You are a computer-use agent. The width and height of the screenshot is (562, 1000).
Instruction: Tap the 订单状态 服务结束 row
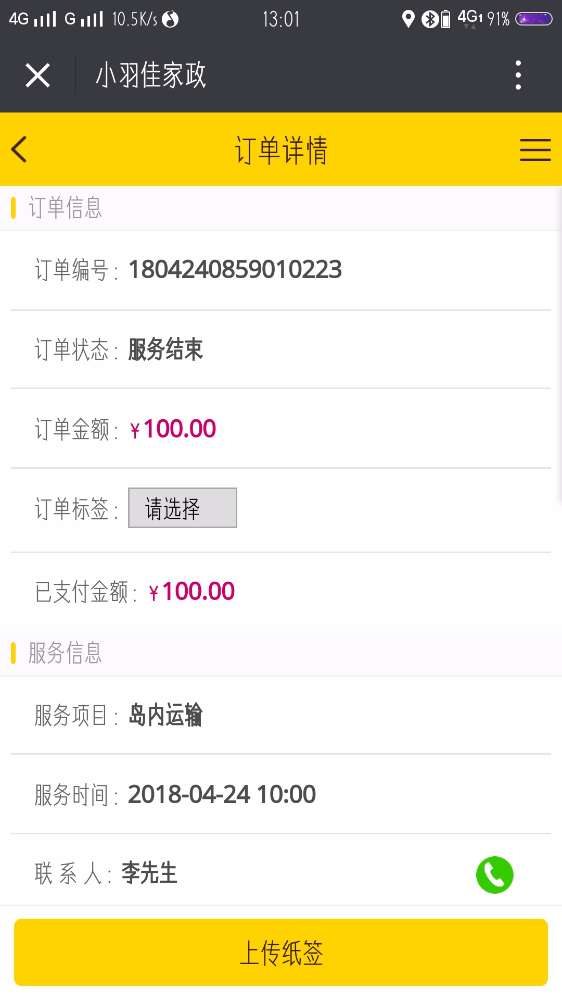pyautogui.click(x=281, y=349)
